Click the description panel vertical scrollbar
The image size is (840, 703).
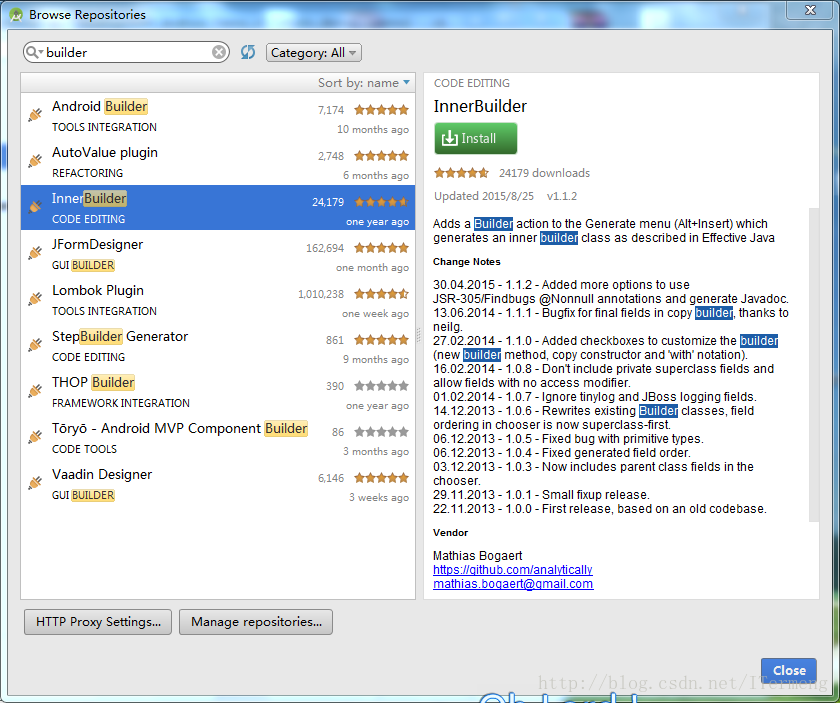tap(814, 364)
